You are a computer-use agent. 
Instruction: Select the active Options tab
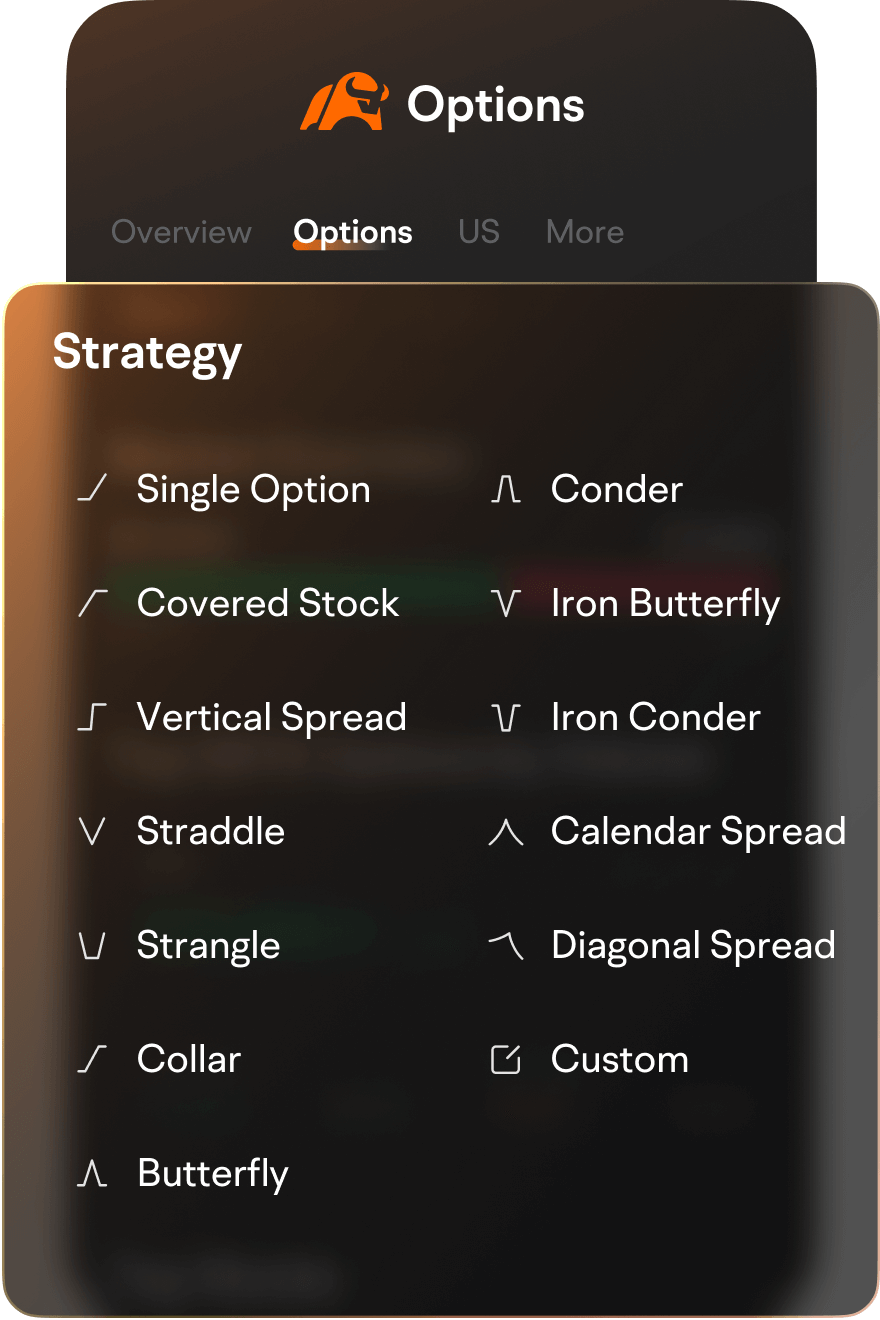[x=353, y=232]
